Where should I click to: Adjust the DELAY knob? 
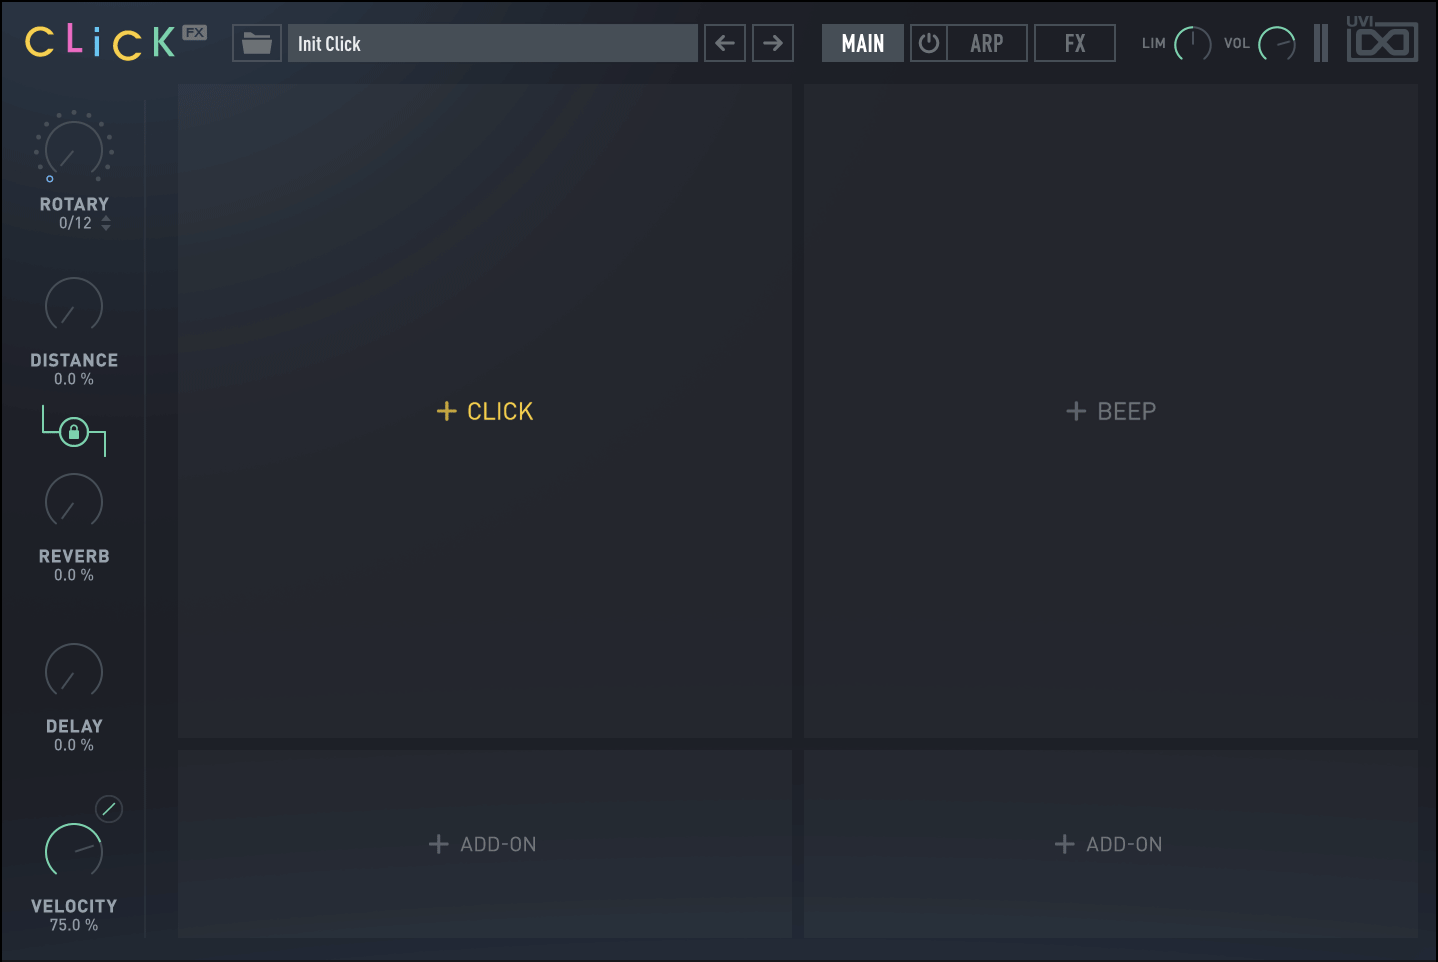click(74, 670)
